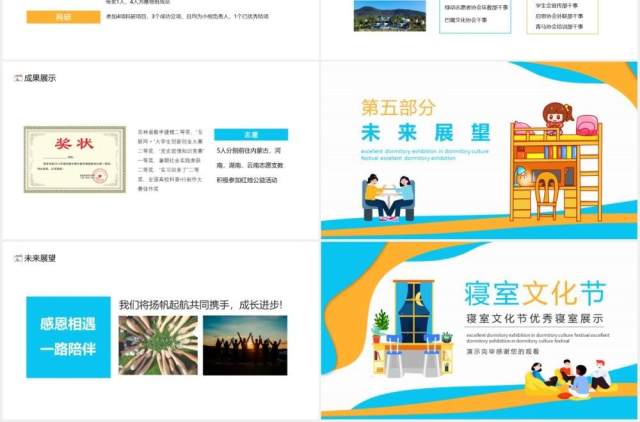Select the night window desk illustration
This screenshot has width=640, height=422.
click(413, 329)
